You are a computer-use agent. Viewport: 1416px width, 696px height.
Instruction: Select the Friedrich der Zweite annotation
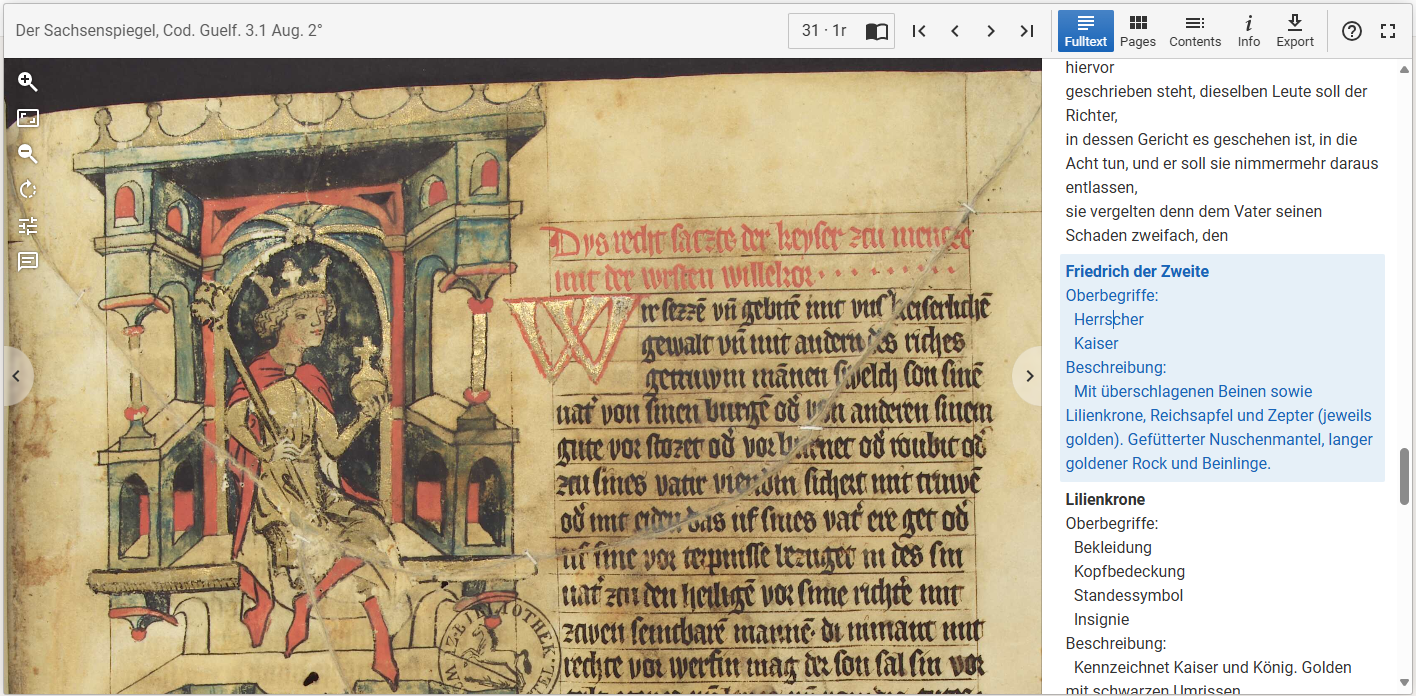tap(1137, 272)
